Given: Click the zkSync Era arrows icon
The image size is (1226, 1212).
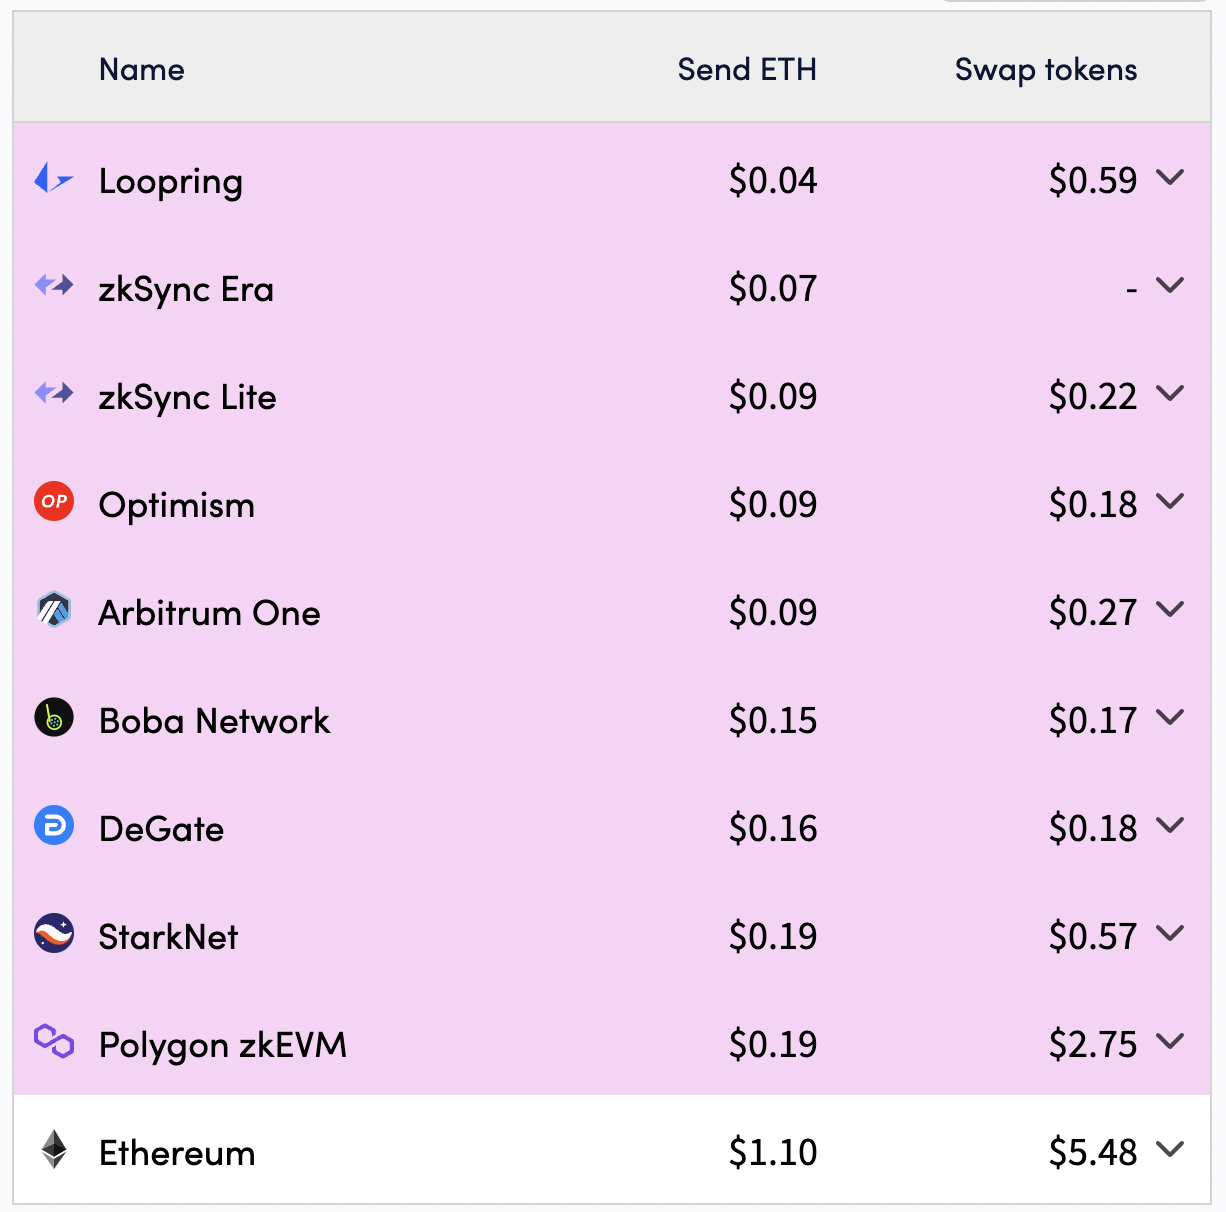Looking at the screenshot, I should click(x=54, y=286).
